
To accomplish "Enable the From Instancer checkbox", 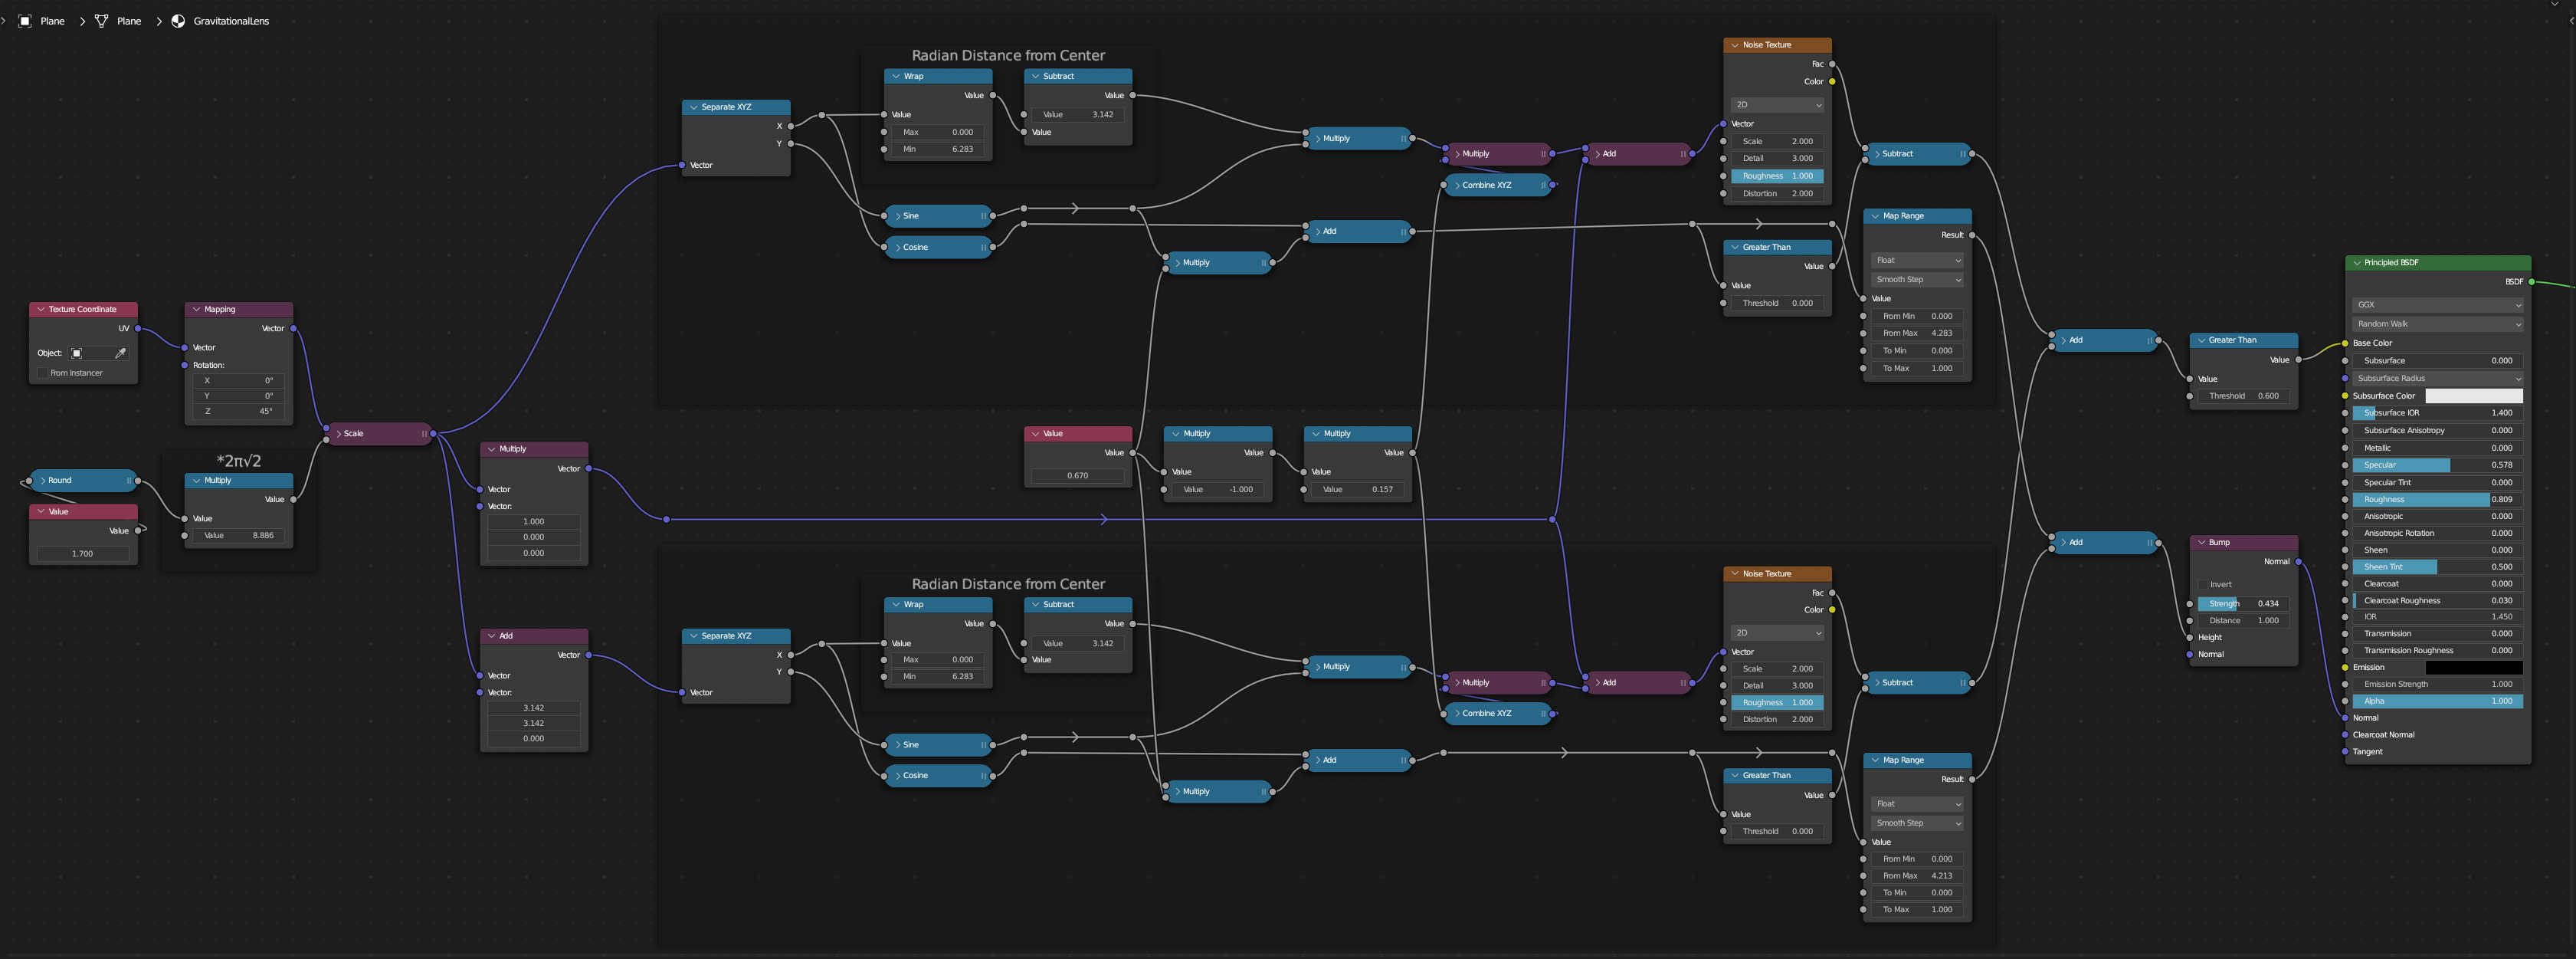I will tap(42, 373).
